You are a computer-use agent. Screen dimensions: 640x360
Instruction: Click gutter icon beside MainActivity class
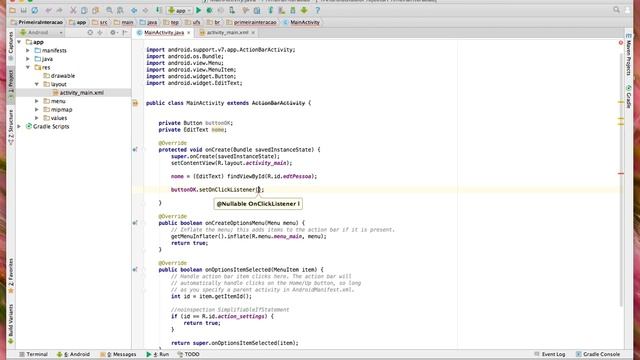pos(135,103)
